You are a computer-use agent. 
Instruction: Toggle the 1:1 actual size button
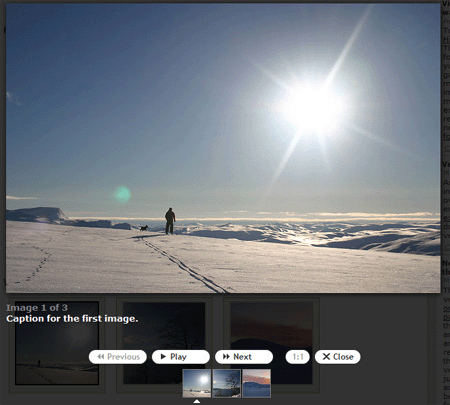point(298,357)
